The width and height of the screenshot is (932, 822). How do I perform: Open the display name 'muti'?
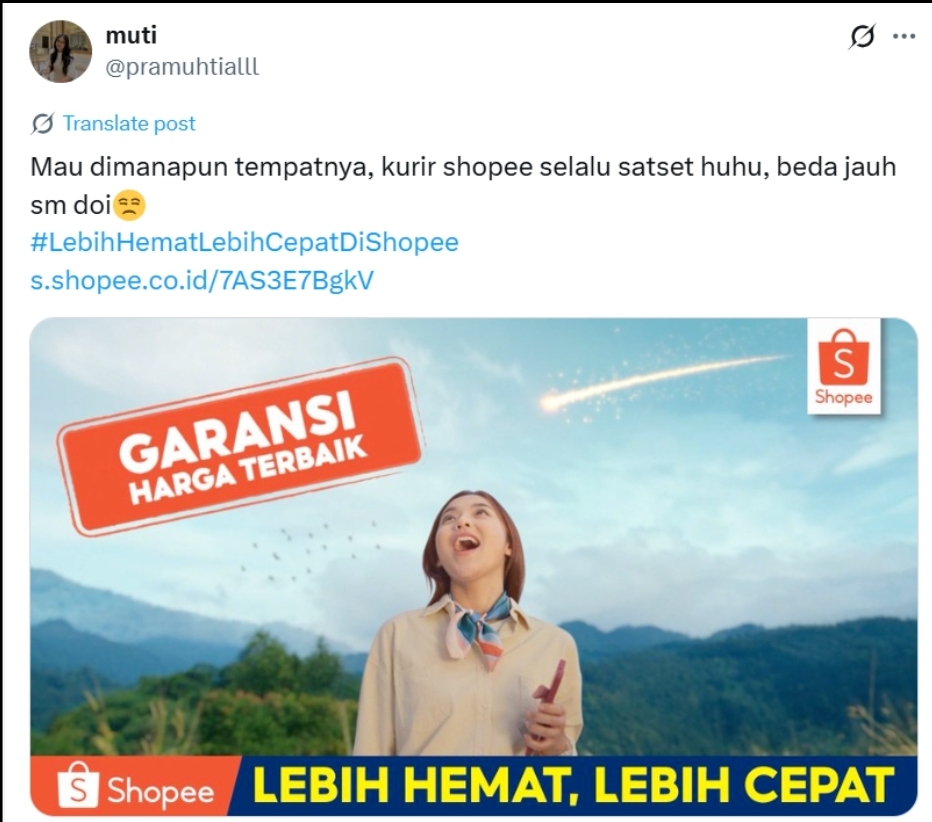[x=131, y=36]
